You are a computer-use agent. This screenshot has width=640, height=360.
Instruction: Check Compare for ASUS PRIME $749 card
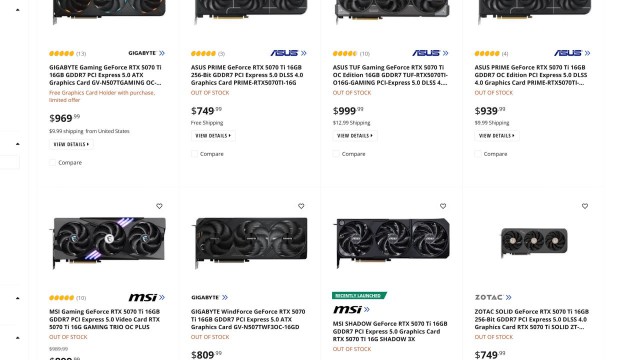(x=194, y=154)
